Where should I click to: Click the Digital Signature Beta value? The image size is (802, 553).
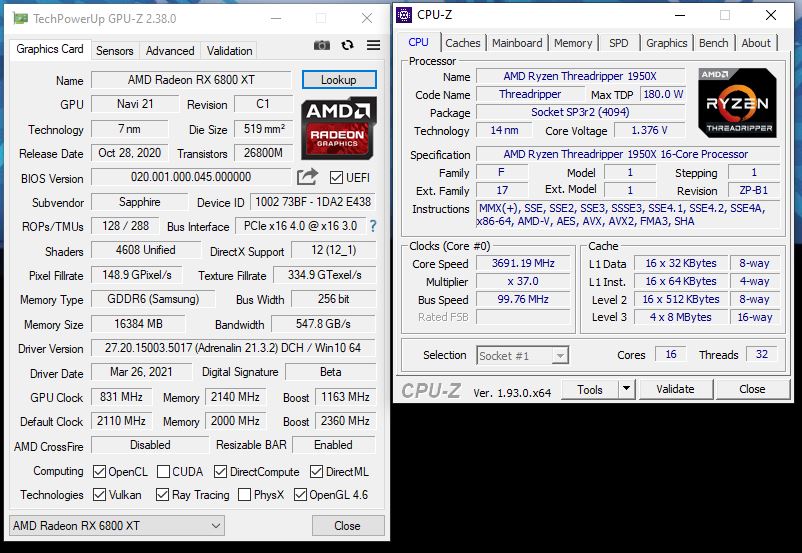click(x=330, y=372)
